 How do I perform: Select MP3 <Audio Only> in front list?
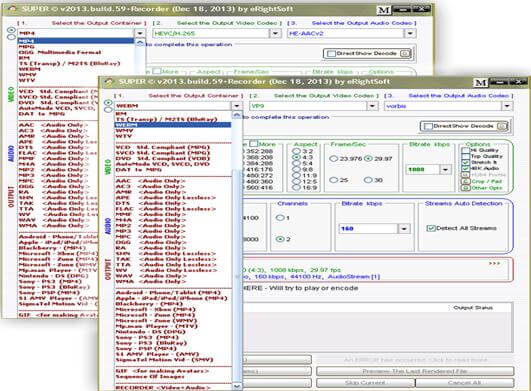(173, 231)
